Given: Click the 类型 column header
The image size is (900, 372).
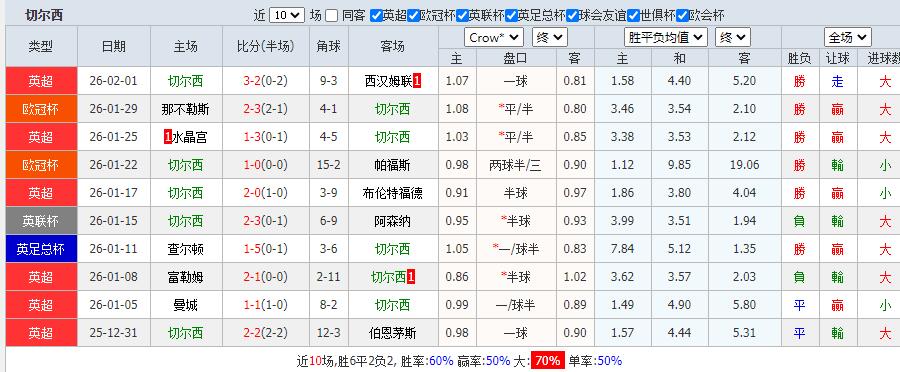Looking at the screenshot, I should (41, 46).
